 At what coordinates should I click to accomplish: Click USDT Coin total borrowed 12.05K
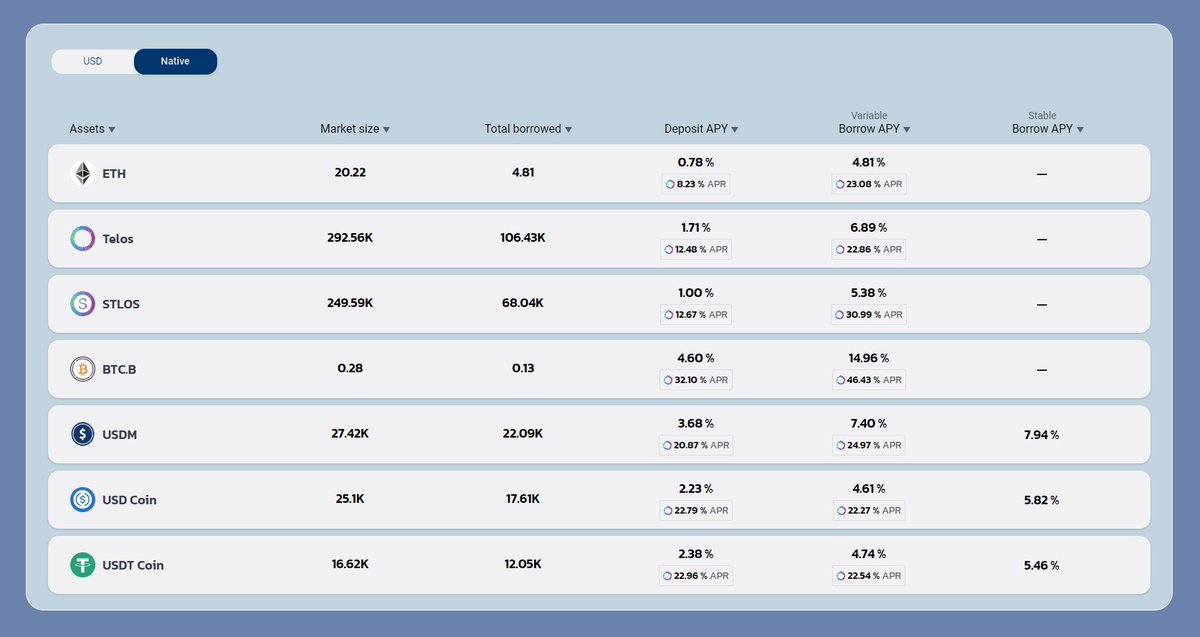[523, 564]
